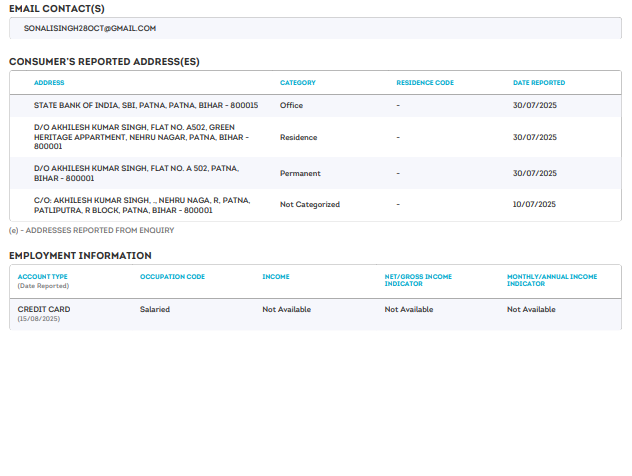Click the email address SONALISINGH28OCT@GMAIL.COM
The height and width of the screenshot is (476, 632).
click(89, 29)
